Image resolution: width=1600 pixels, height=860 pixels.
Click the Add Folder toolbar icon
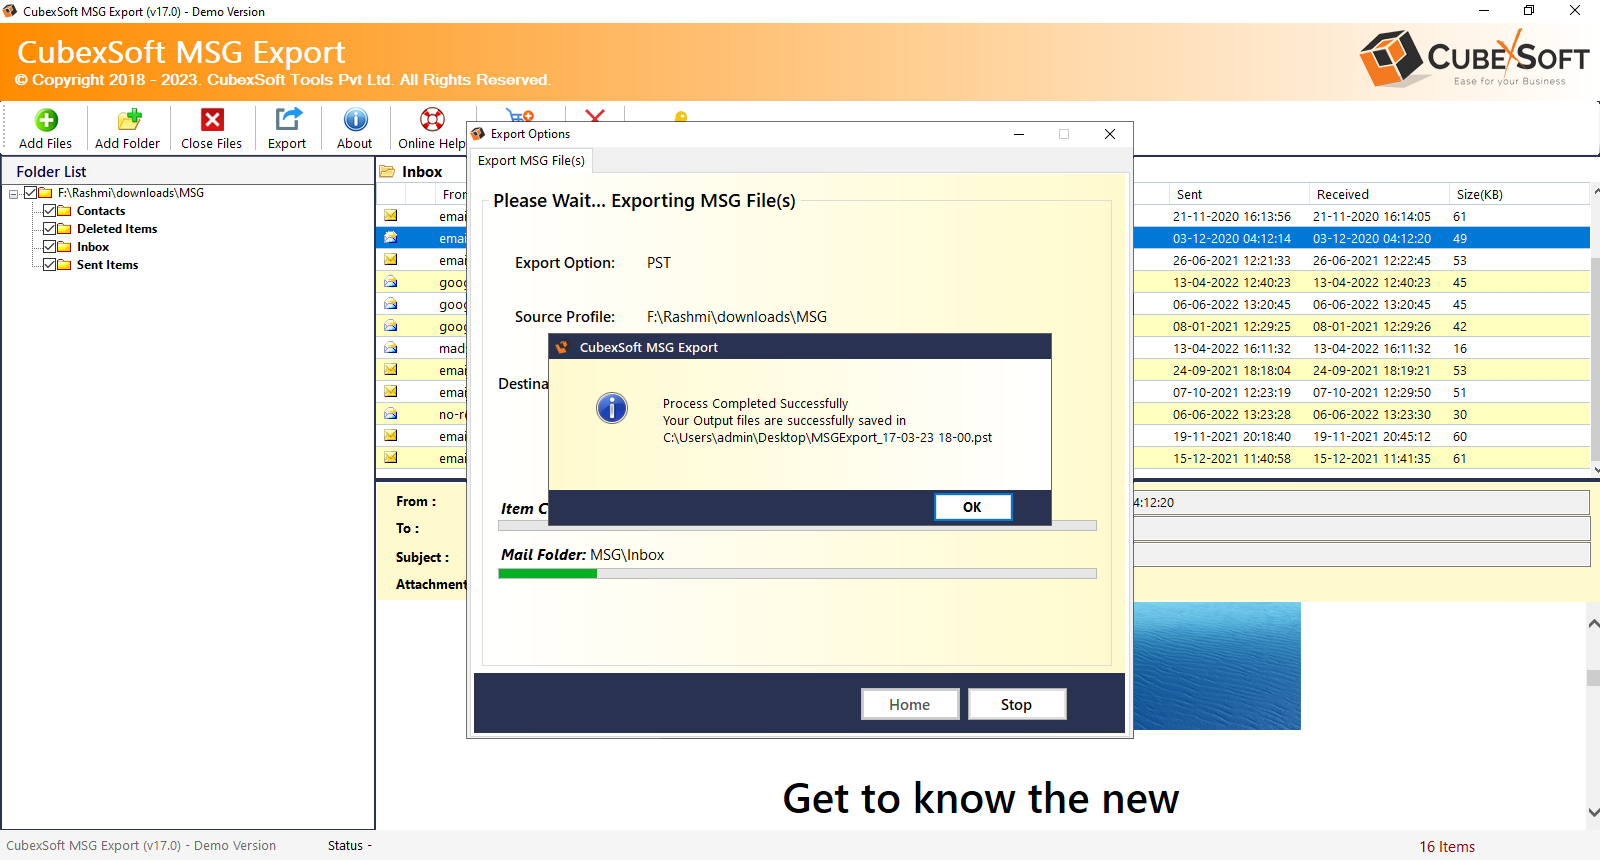point(128,121)
